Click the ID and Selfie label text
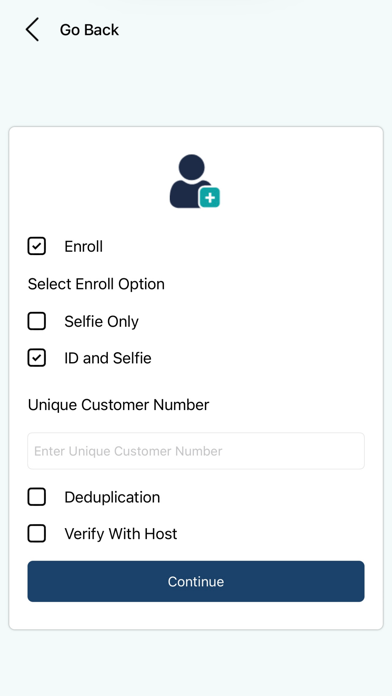392x696 pixels. pos(108,358)
